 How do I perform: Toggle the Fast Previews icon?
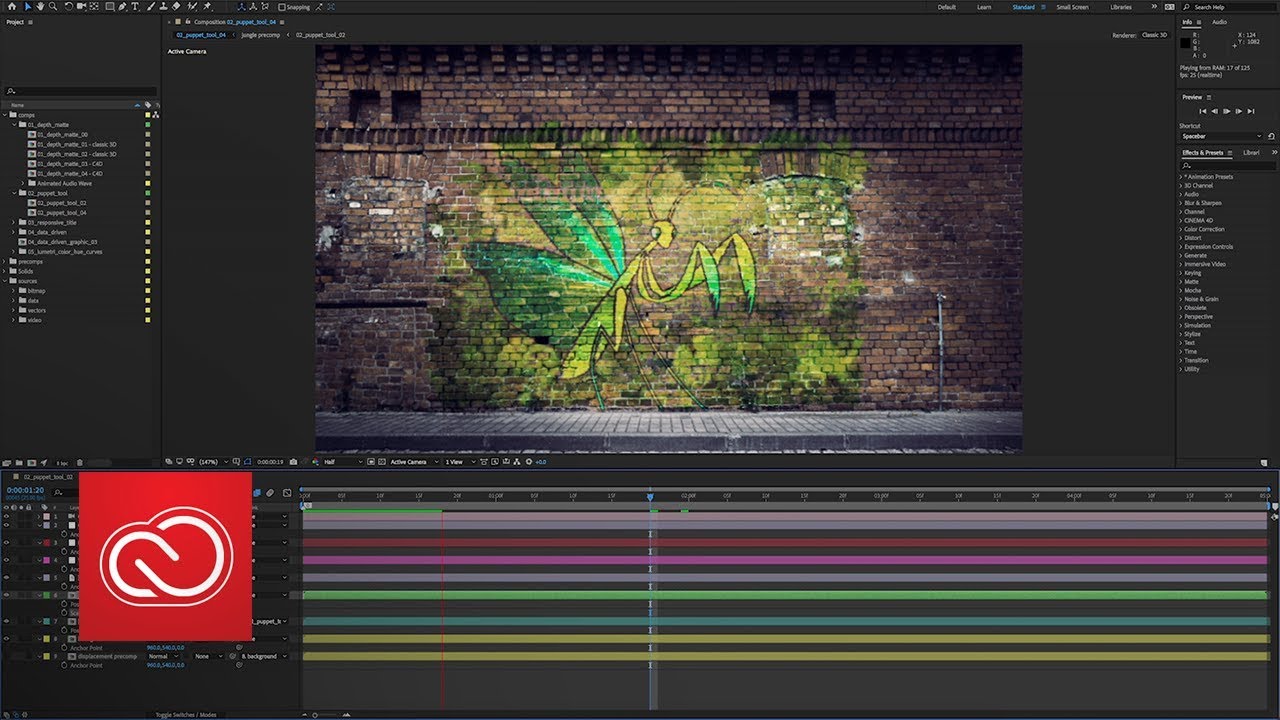(x=495, y=462)
